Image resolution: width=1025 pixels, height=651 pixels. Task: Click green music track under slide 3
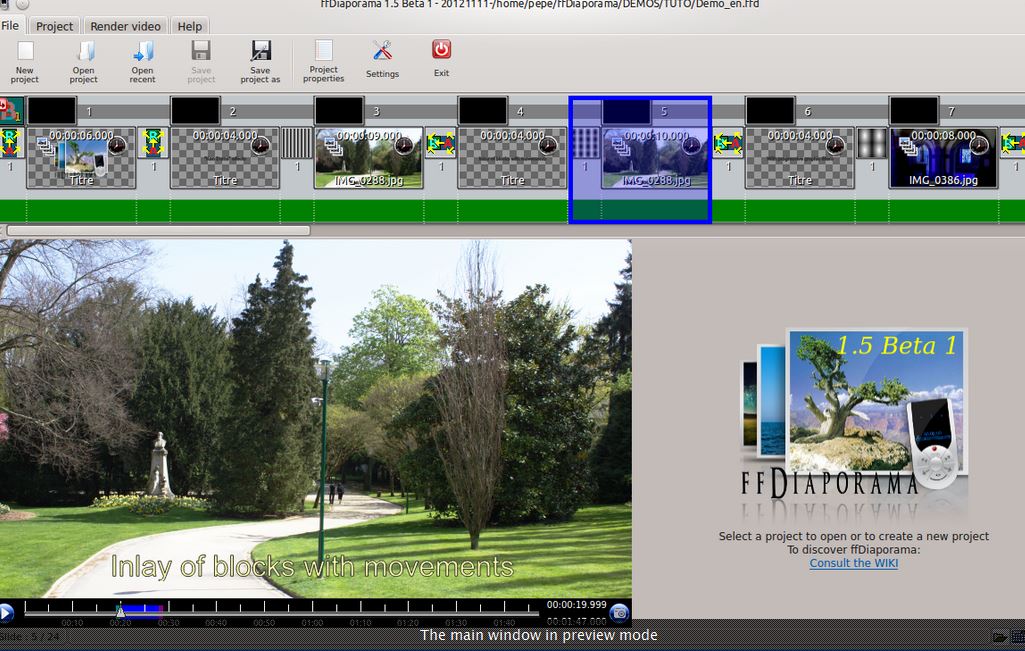pyautogui.click(x=369, y=210)
